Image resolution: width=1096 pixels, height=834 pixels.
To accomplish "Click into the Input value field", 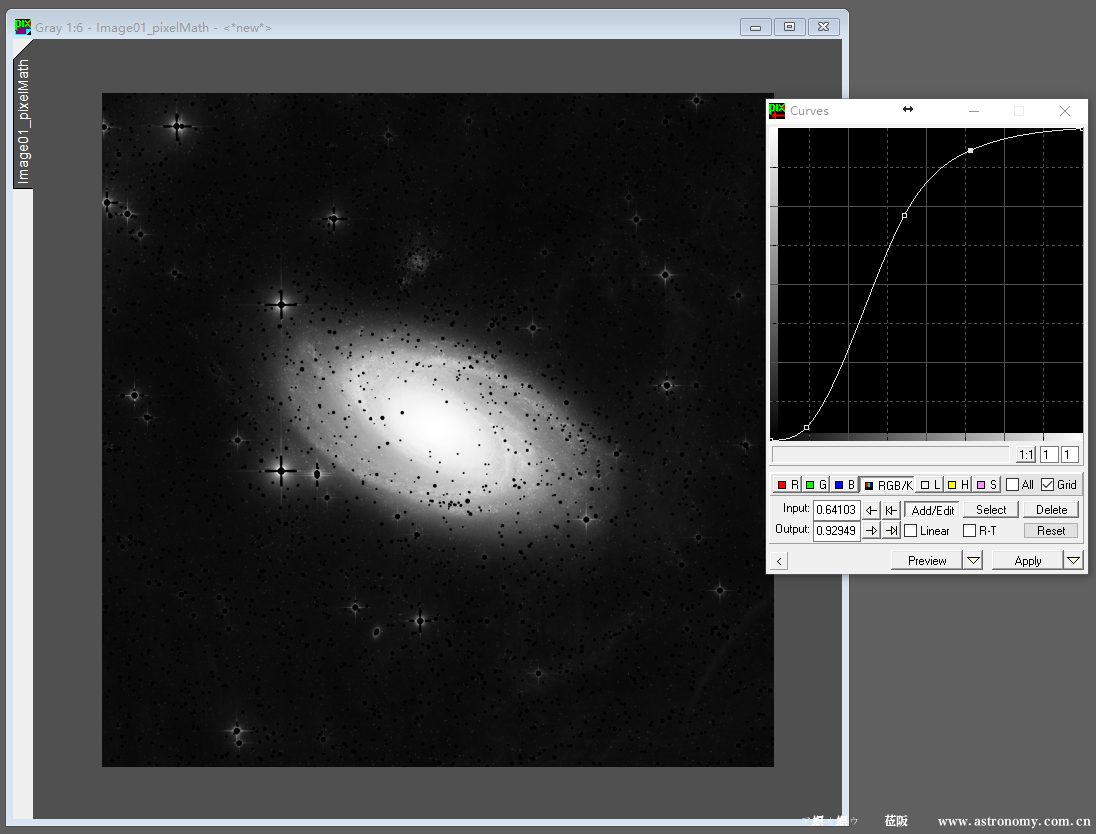I will point(836,510).
